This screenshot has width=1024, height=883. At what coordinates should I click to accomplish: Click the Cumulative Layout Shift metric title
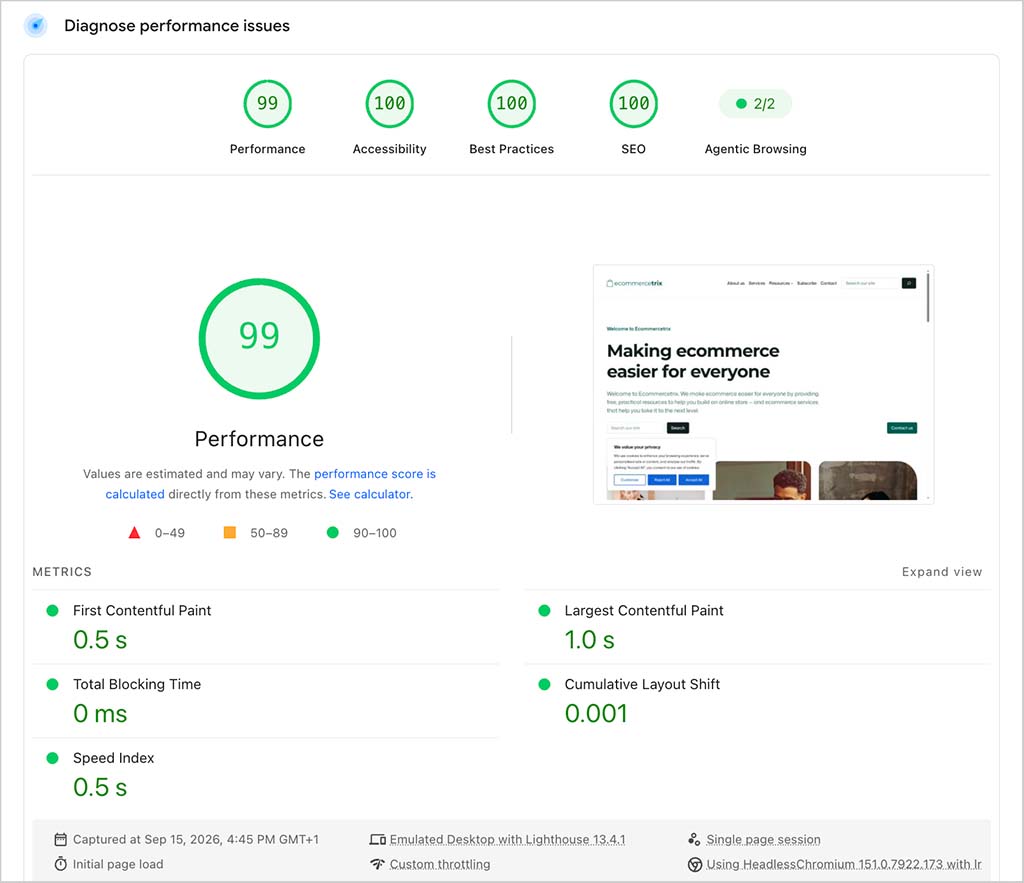pyautogui.click(x=642, y=684)
